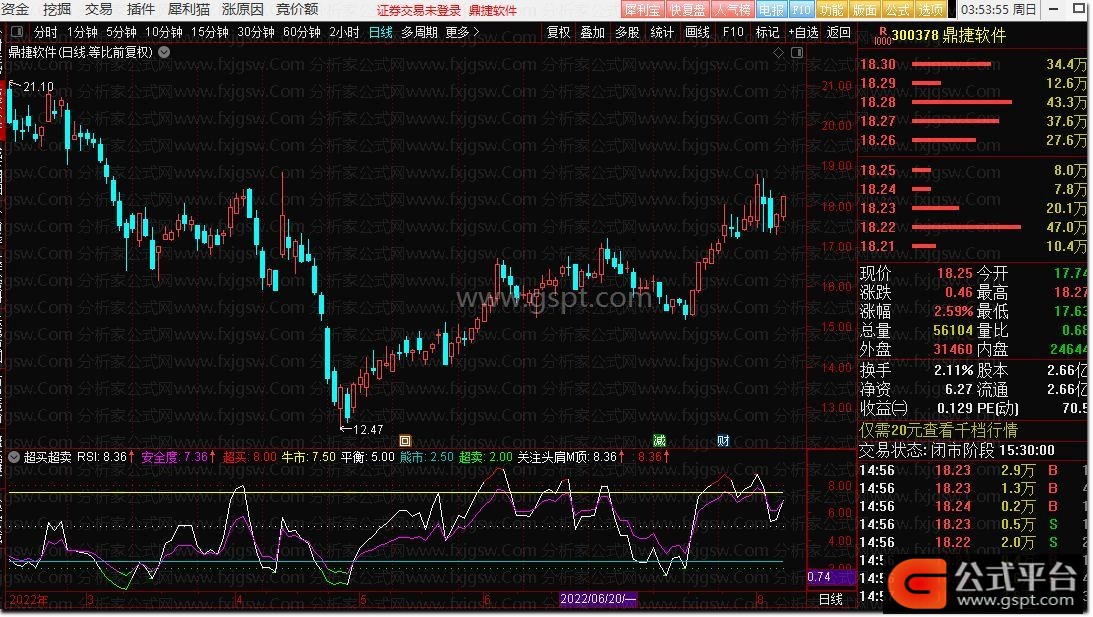The image size is (1093, 617).
Task: Click the R margin-trading badge beside 300378
Action: click(882, 36)
